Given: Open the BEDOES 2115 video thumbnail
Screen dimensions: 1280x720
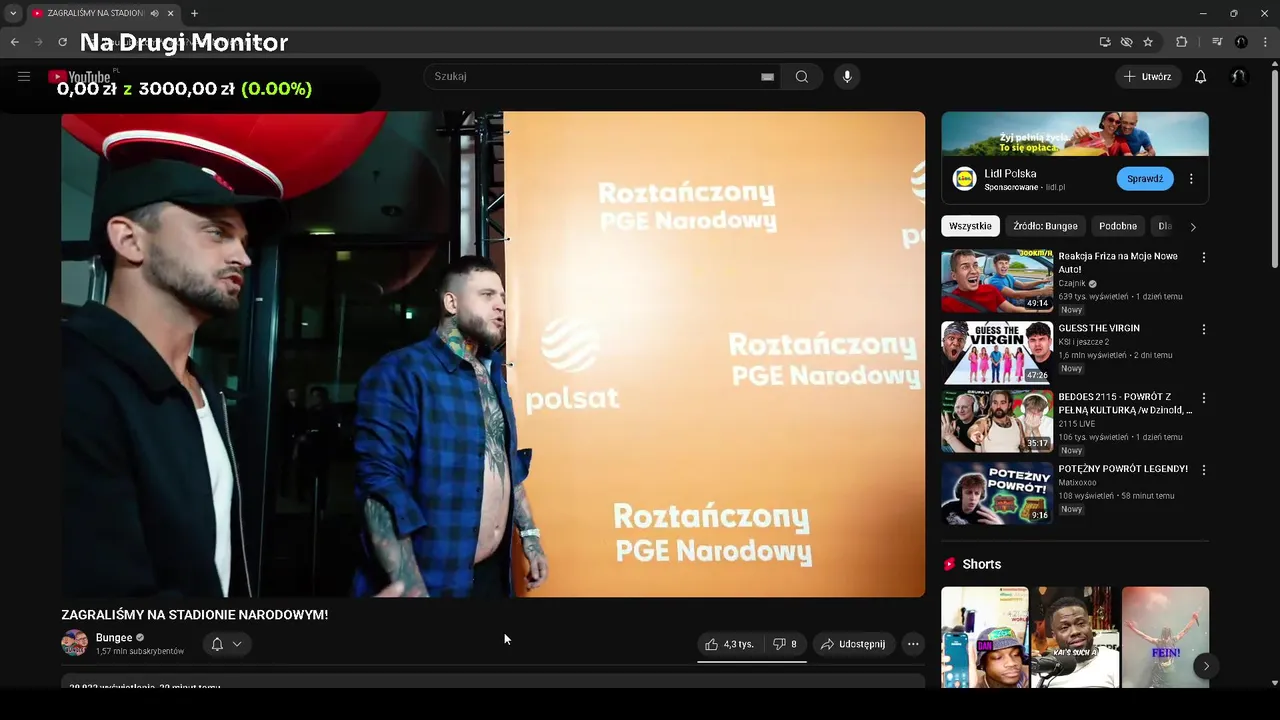Looking at the screenshot, I should (997, 421).
